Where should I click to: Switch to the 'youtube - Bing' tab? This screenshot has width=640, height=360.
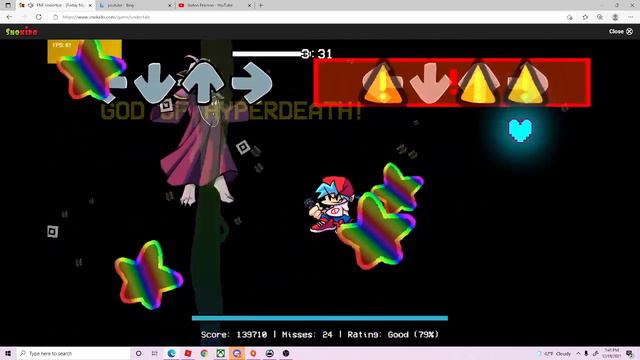click(135, 5)
